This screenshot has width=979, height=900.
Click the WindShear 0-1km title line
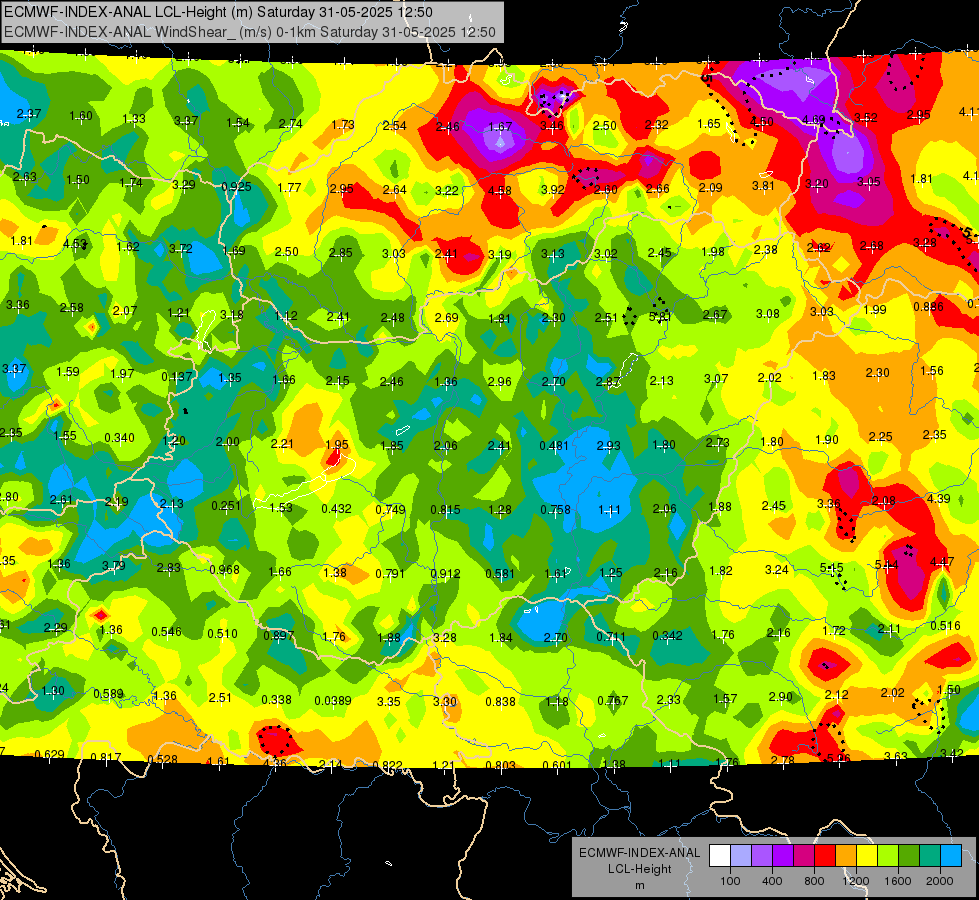[x=250, y=32]
